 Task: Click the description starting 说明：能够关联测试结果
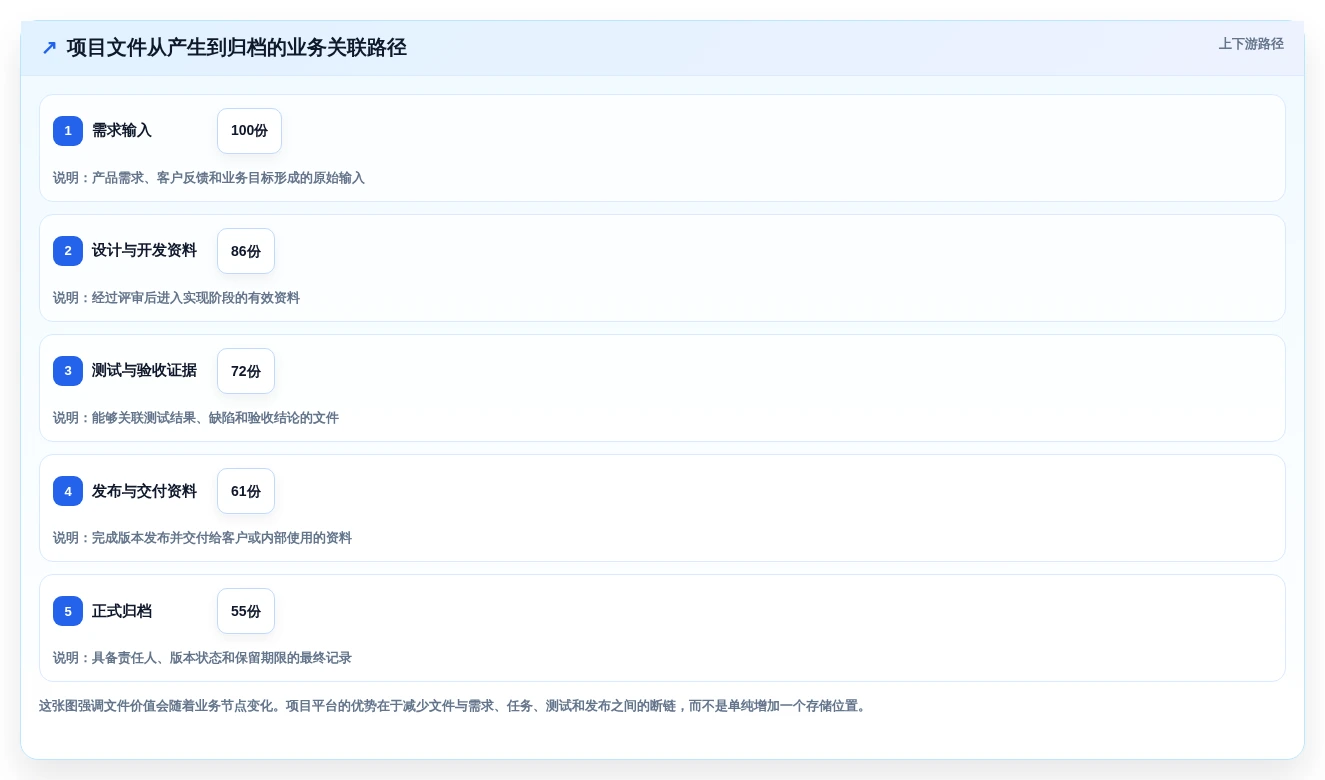pyautogui.click(x=196, y=418)
